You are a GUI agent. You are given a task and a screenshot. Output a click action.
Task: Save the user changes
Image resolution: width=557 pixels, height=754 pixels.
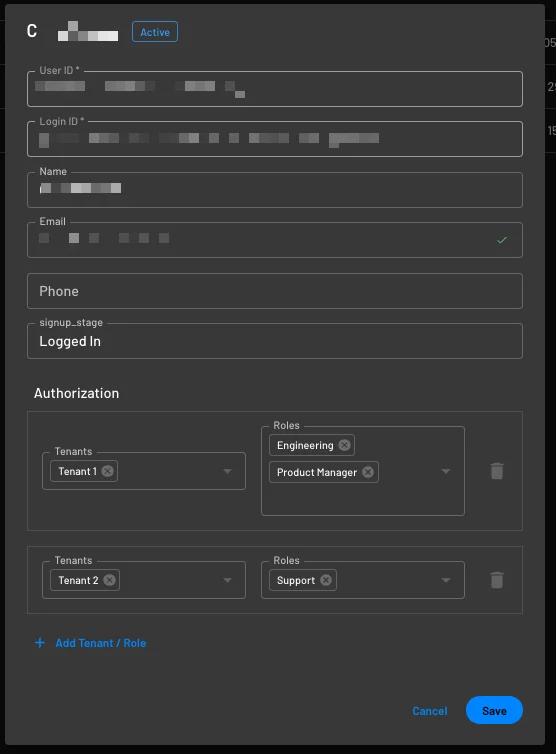(494, 710)
